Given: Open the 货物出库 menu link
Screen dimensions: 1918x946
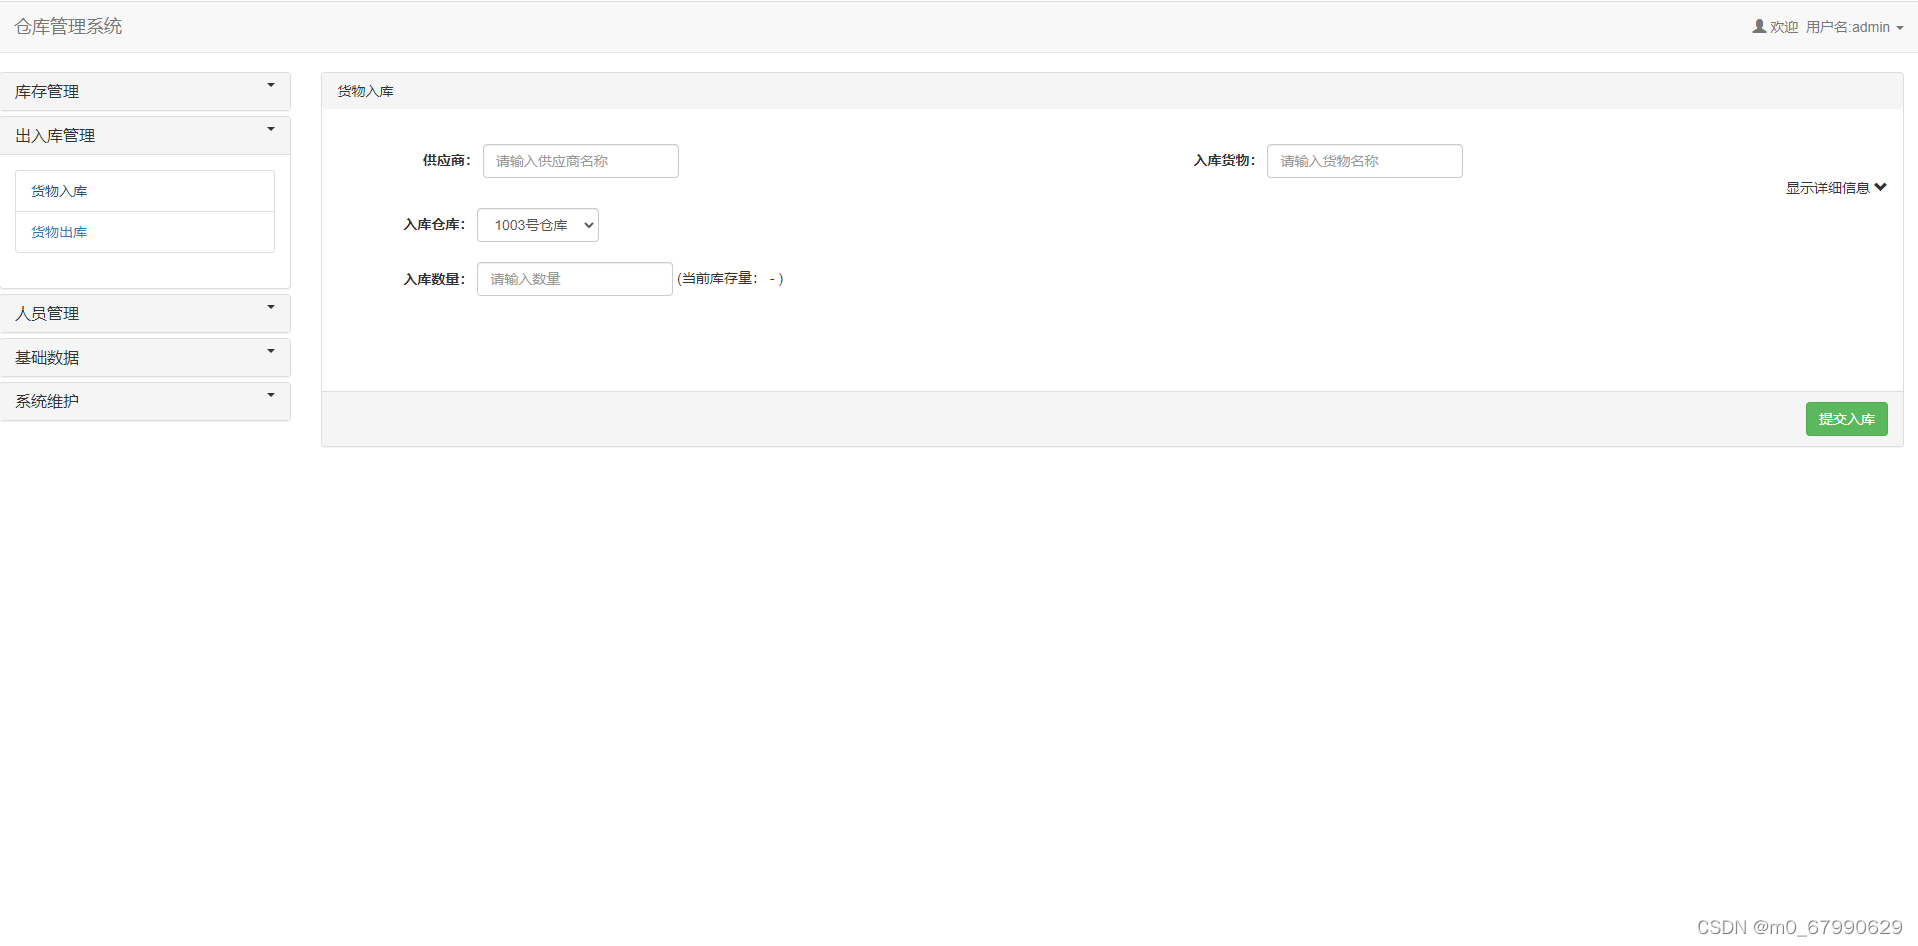Looking at the screenshot, I should tap(59, 232).
